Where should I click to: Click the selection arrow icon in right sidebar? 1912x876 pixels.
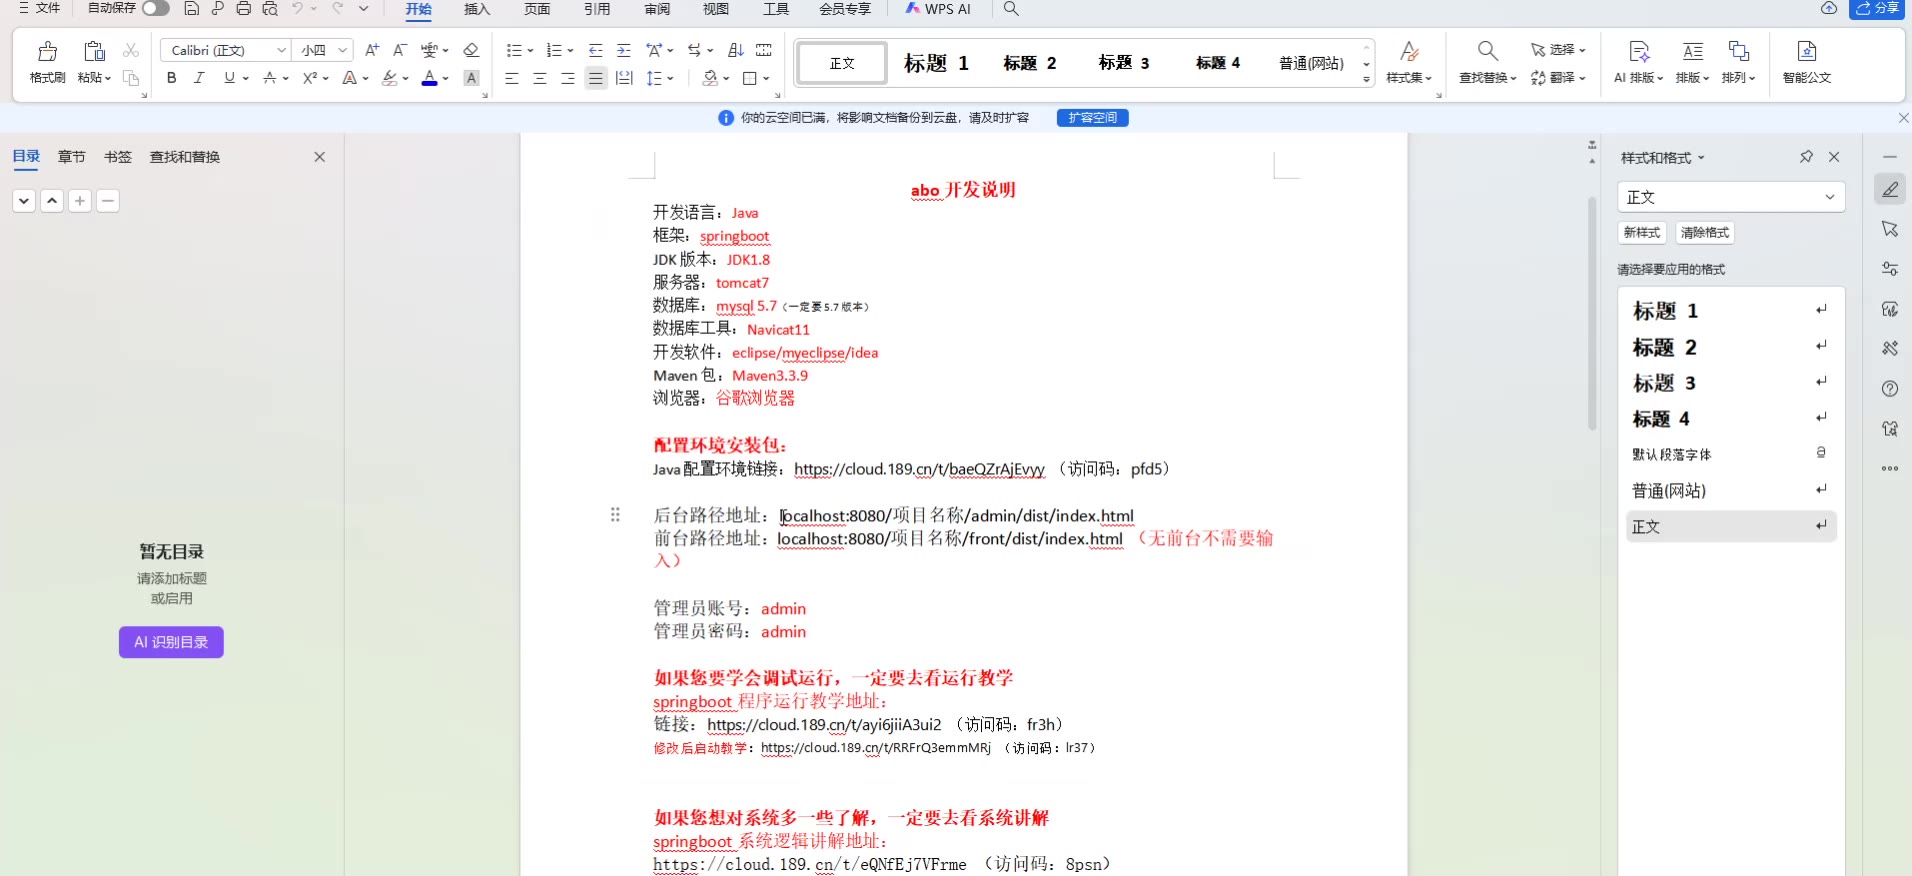[x=1890, y=229]
